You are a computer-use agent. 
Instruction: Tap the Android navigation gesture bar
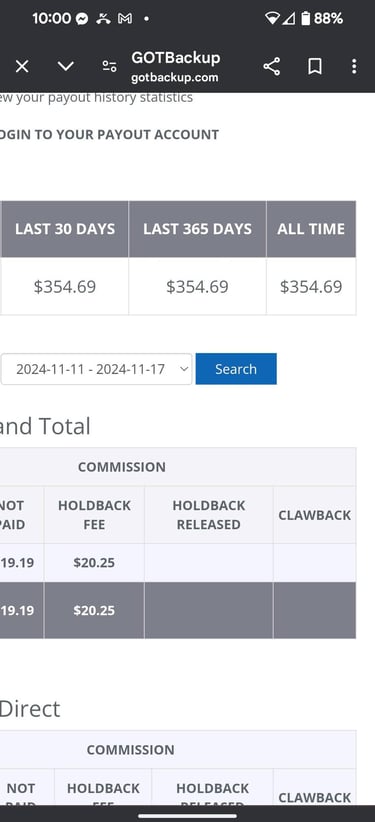187,815
